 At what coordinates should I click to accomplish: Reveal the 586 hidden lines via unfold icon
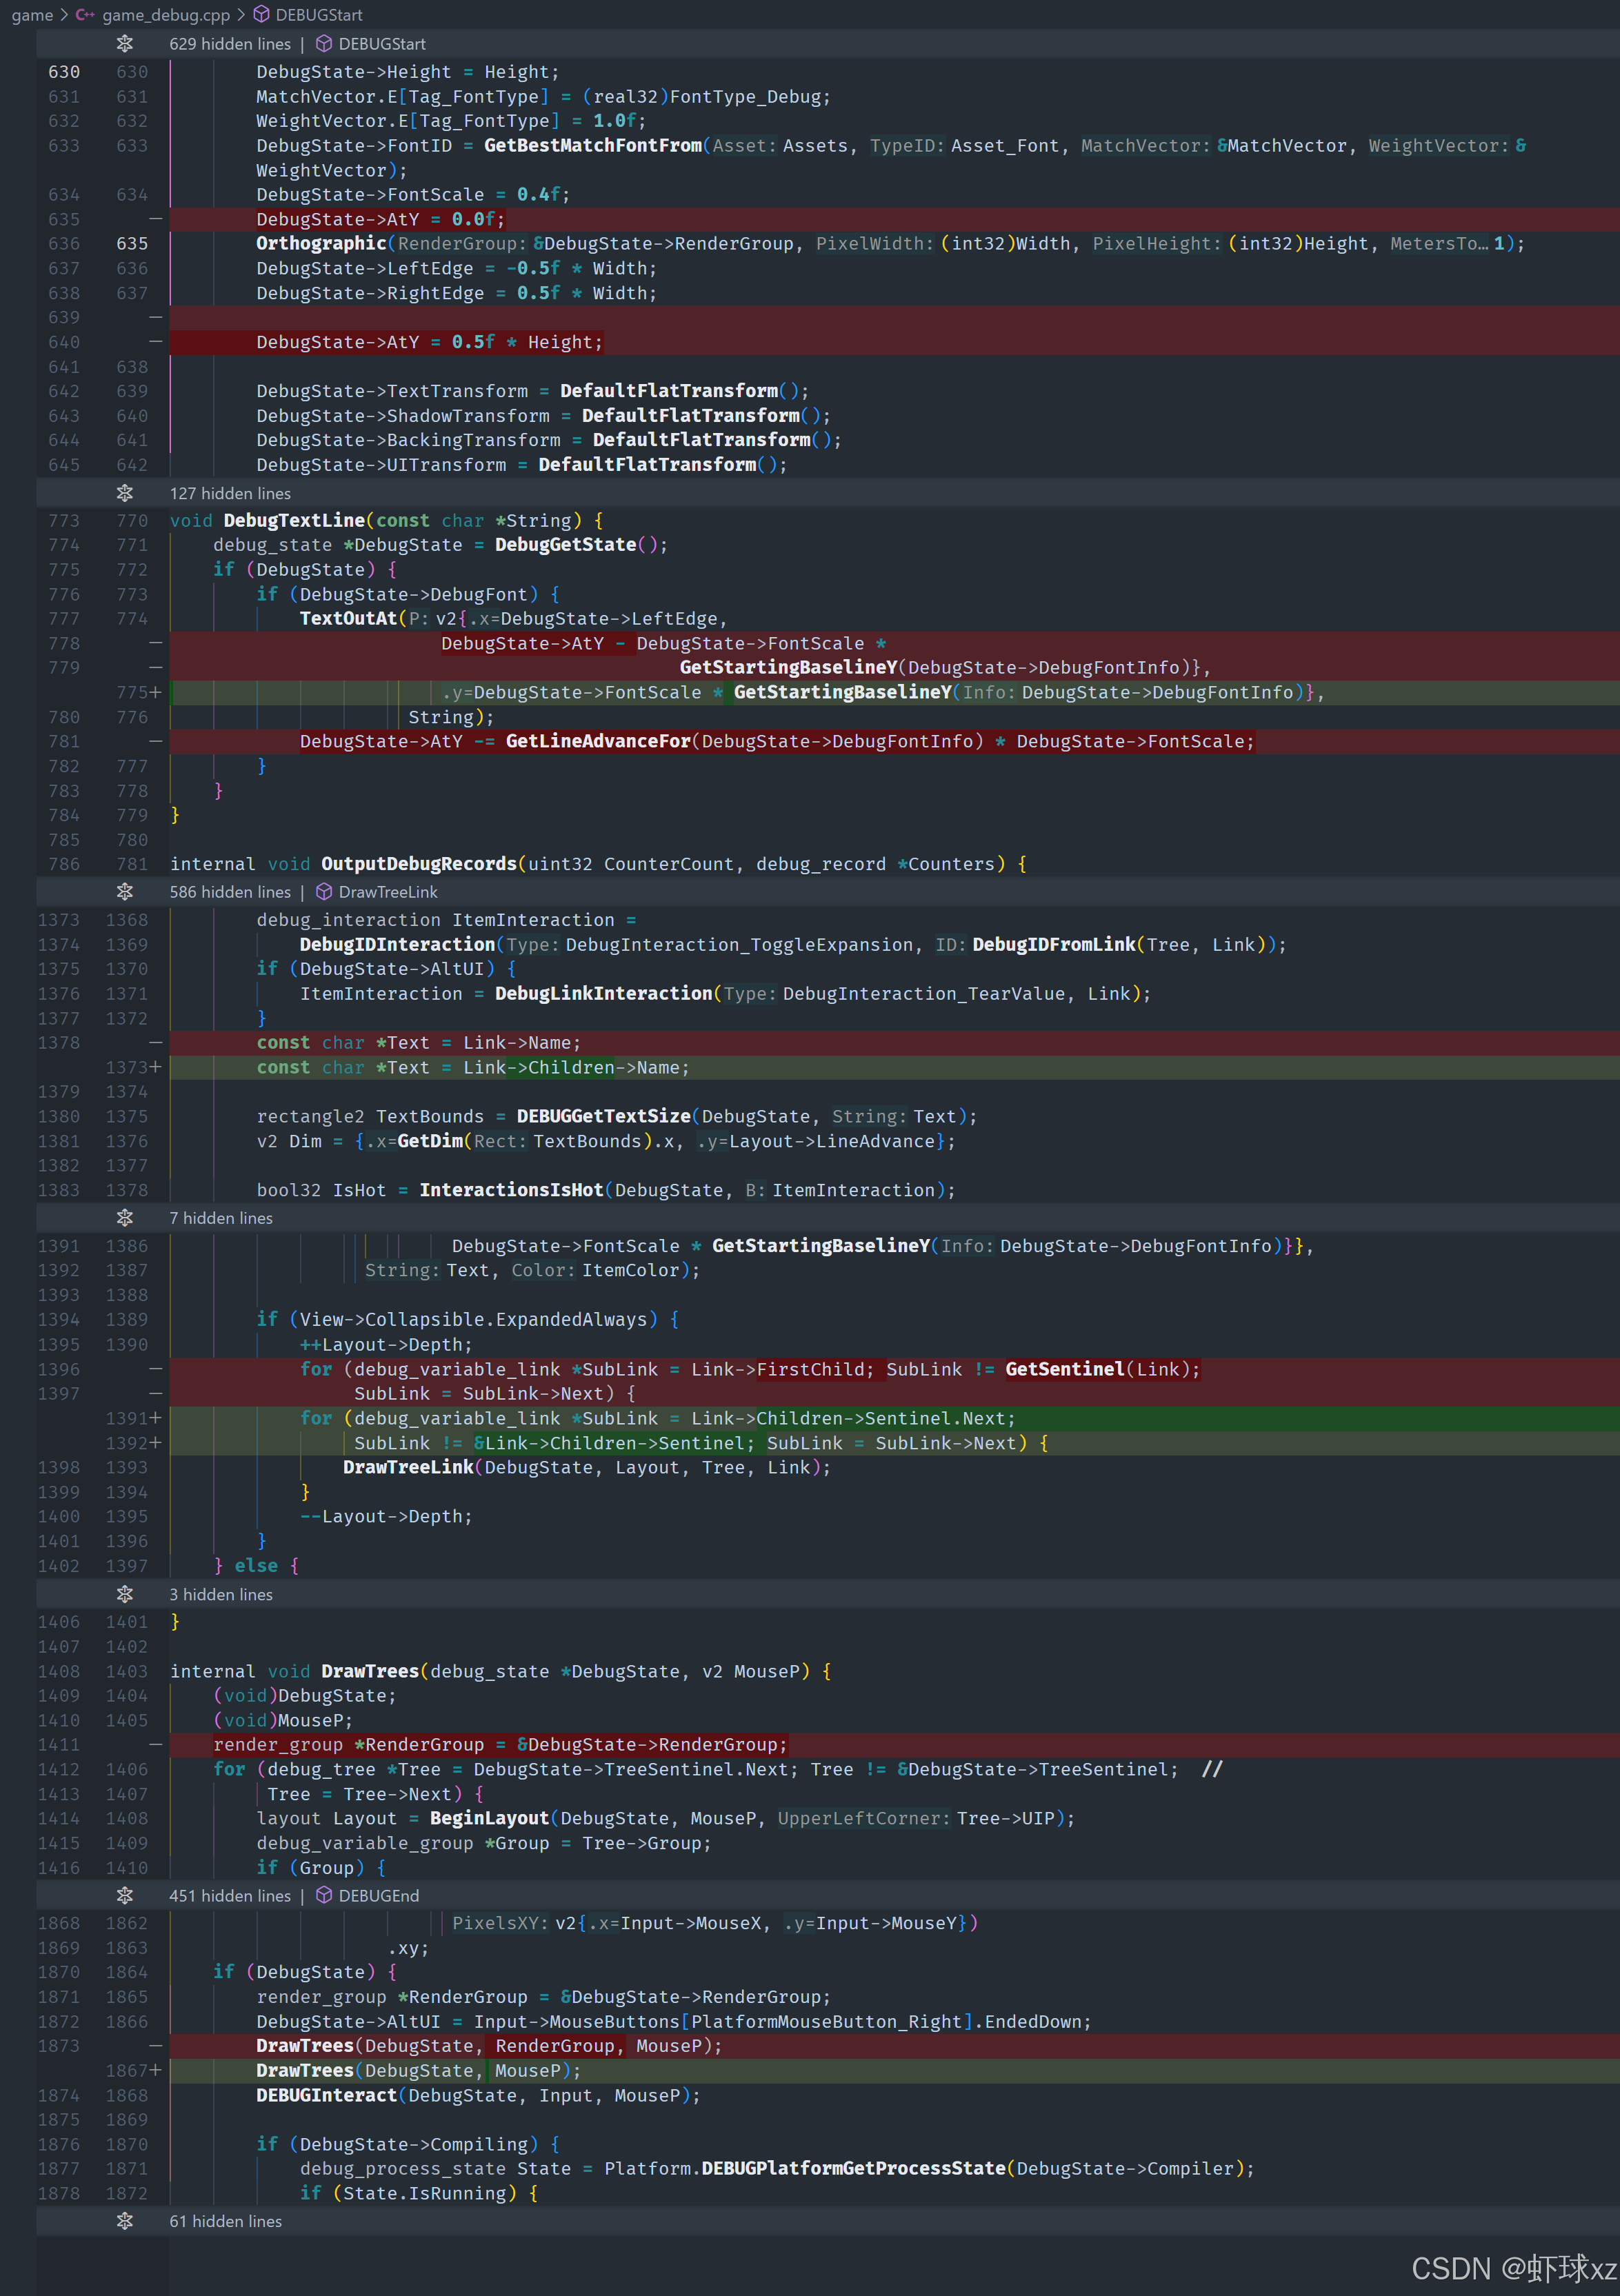(x=124, y=891)
